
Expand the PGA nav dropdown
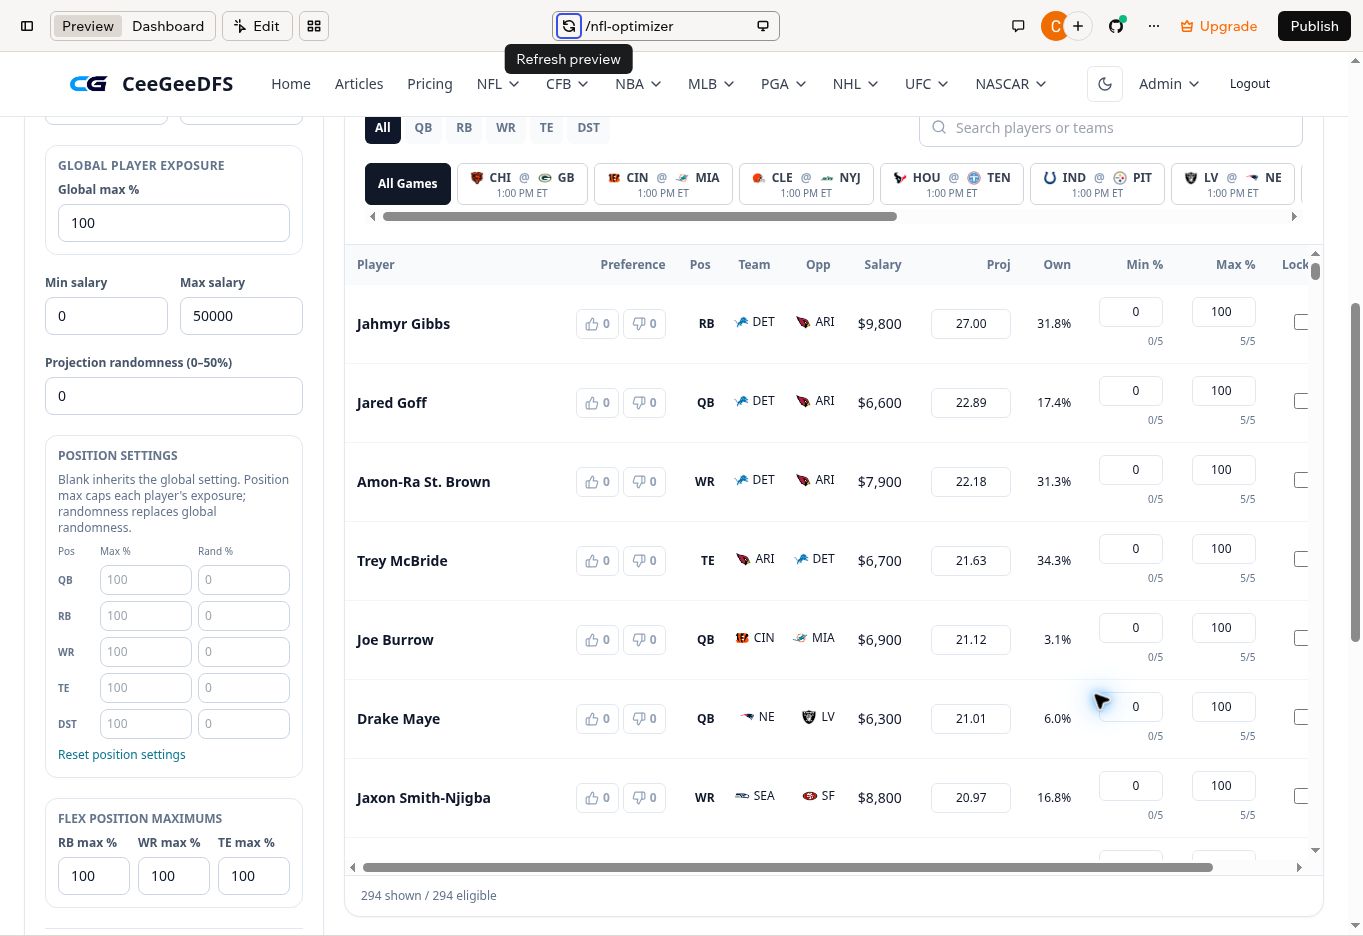pyautogui.click(x=783, y=84)
